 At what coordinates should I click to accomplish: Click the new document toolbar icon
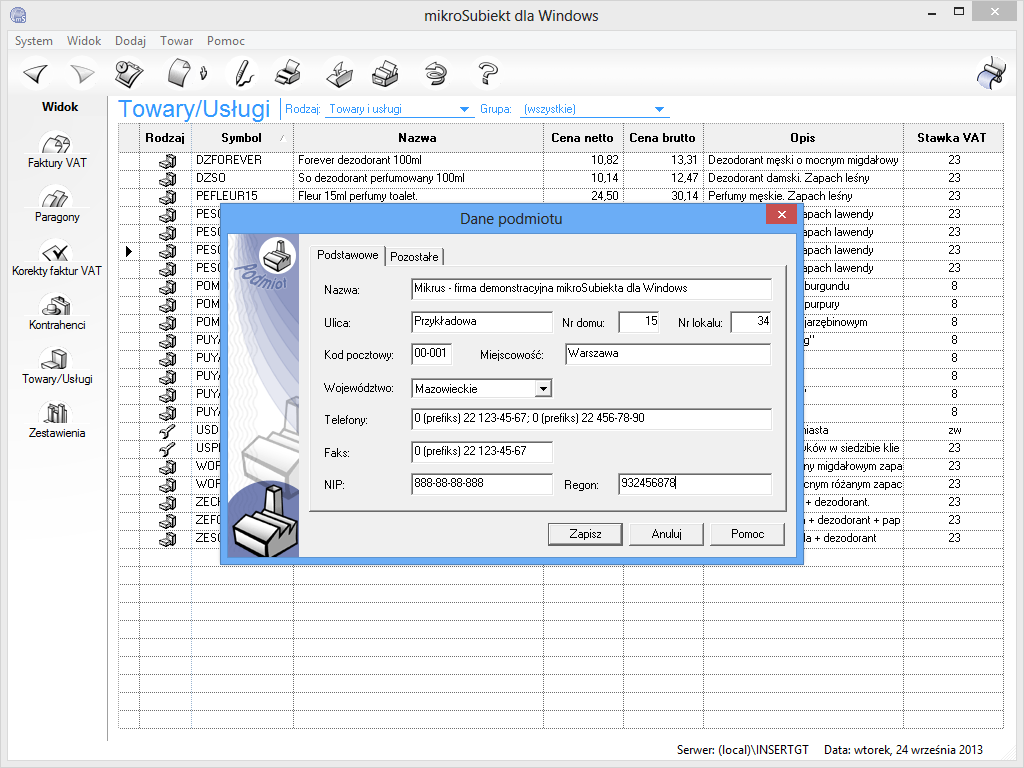click(180, 73)
